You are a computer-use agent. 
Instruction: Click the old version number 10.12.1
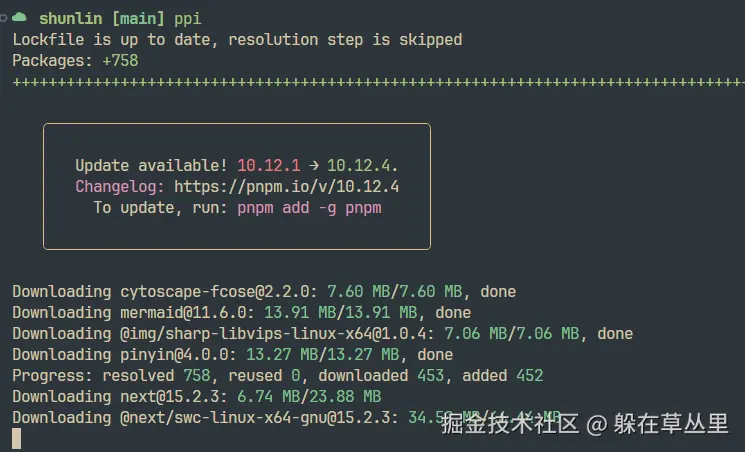click(x=268, y=165)
